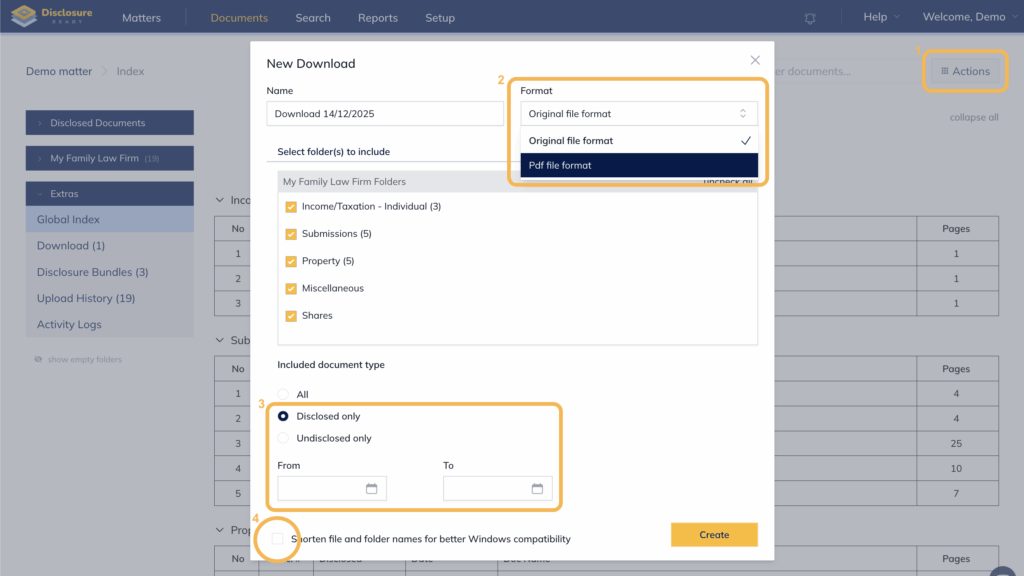
Task: Open the To date calendar icon
Action: click(x=537, y=489)
